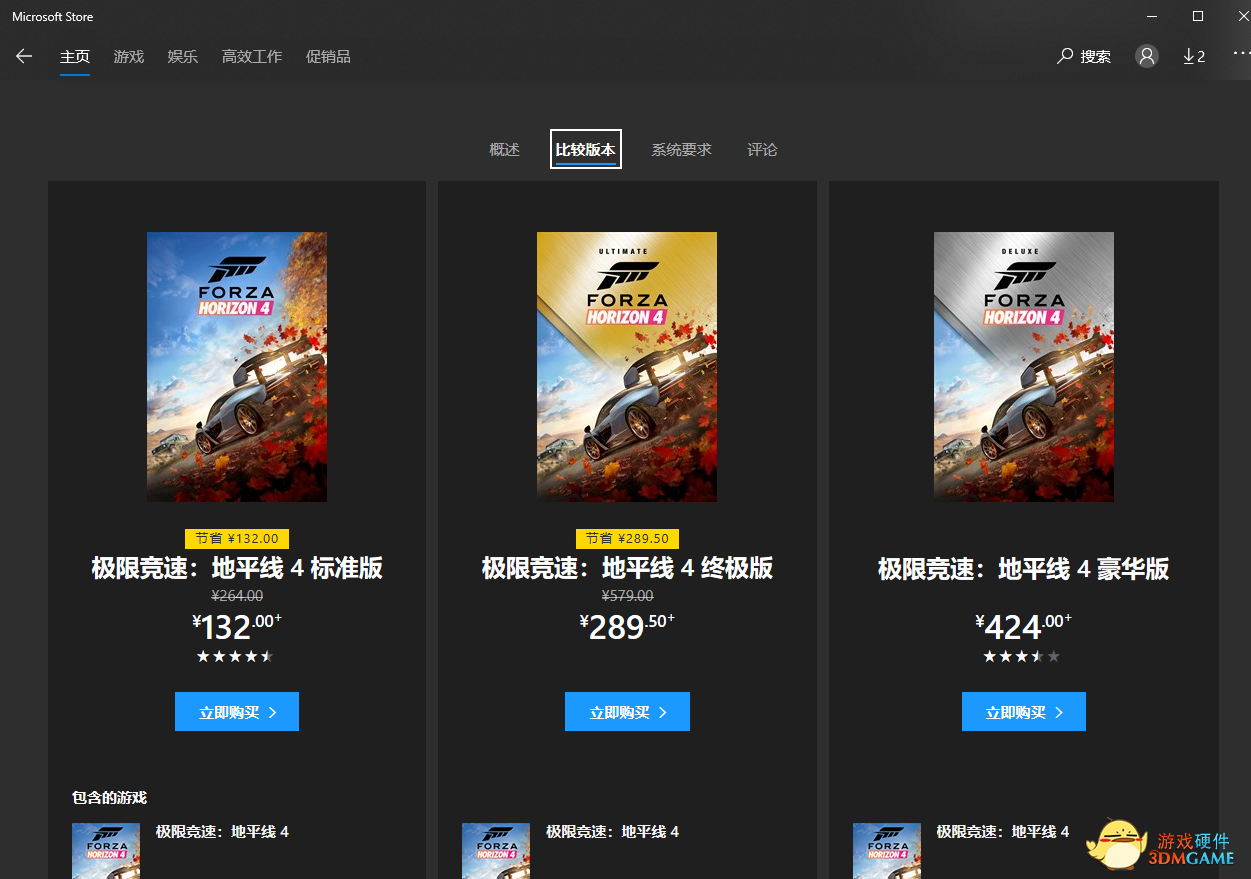1251x879 pixels.
Task: Minimize the Microsoft Store window
Action: coord(1152,16)
